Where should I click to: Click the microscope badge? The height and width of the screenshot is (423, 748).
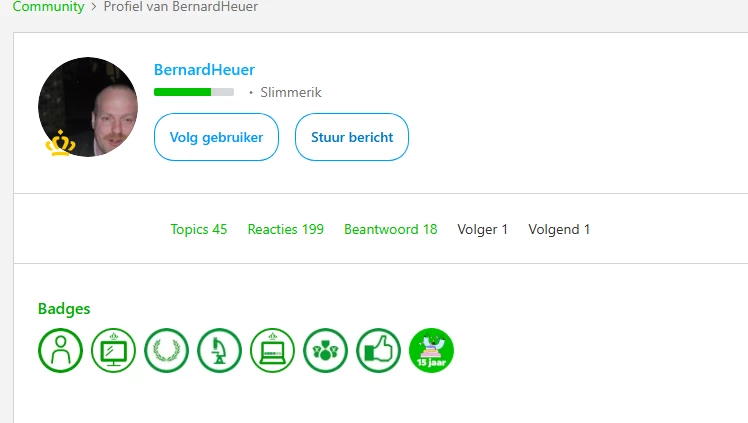(x=219, y=351)
